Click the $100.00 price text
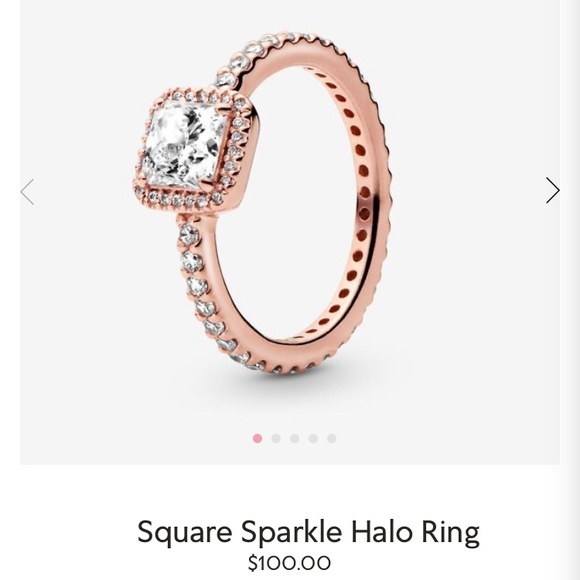The width and height of the screenshot is (580, 580). click(289, 563)
